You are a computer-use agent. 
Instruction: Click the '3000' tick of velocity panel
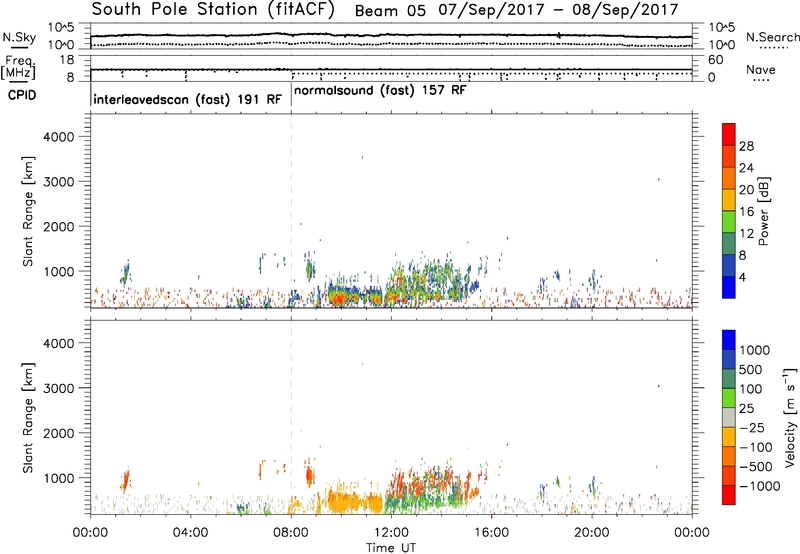tap(58, 388)
